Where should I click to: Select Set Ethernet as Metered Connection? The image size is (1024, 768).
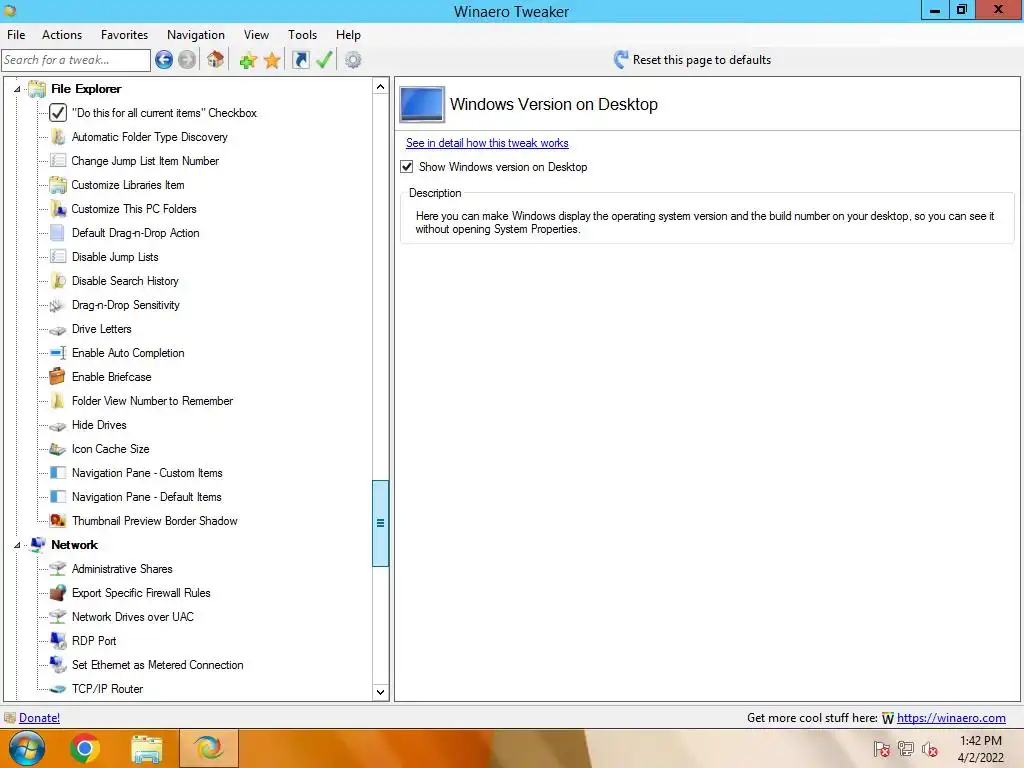pos(157,665)
